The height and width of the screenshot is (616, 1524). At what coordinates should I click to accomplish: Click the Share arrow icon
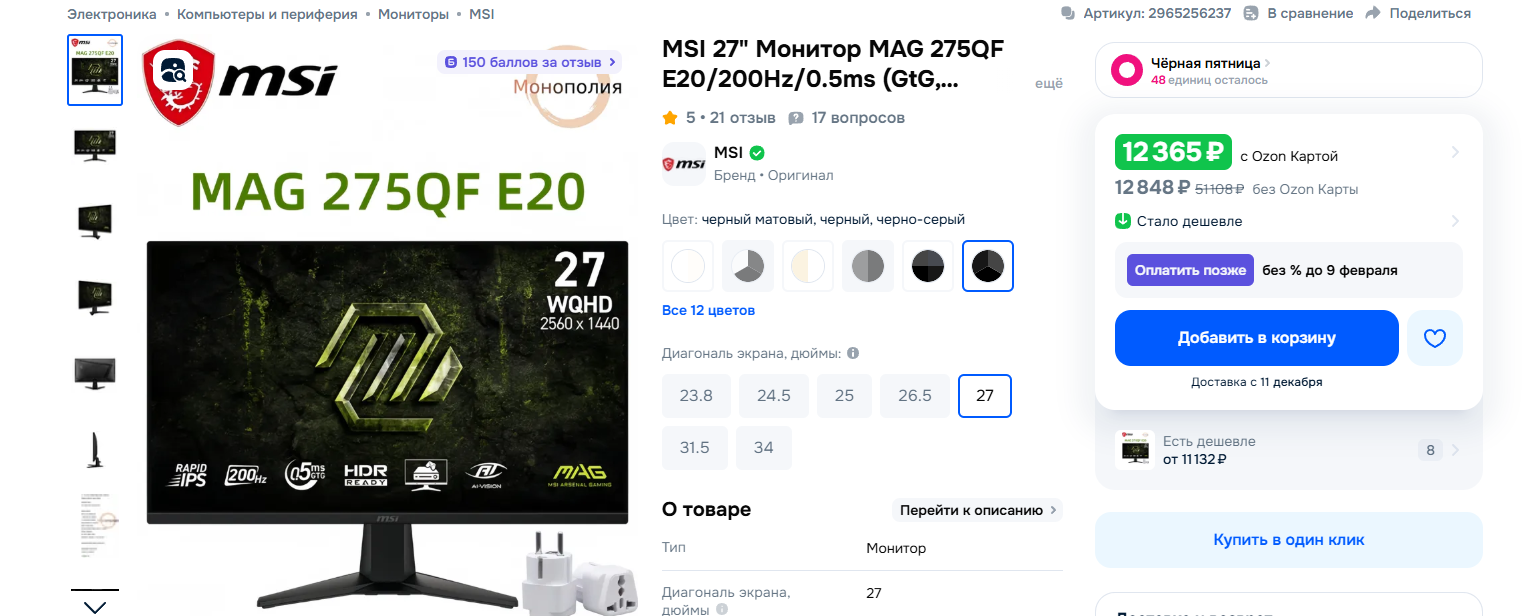[1373, 13]
